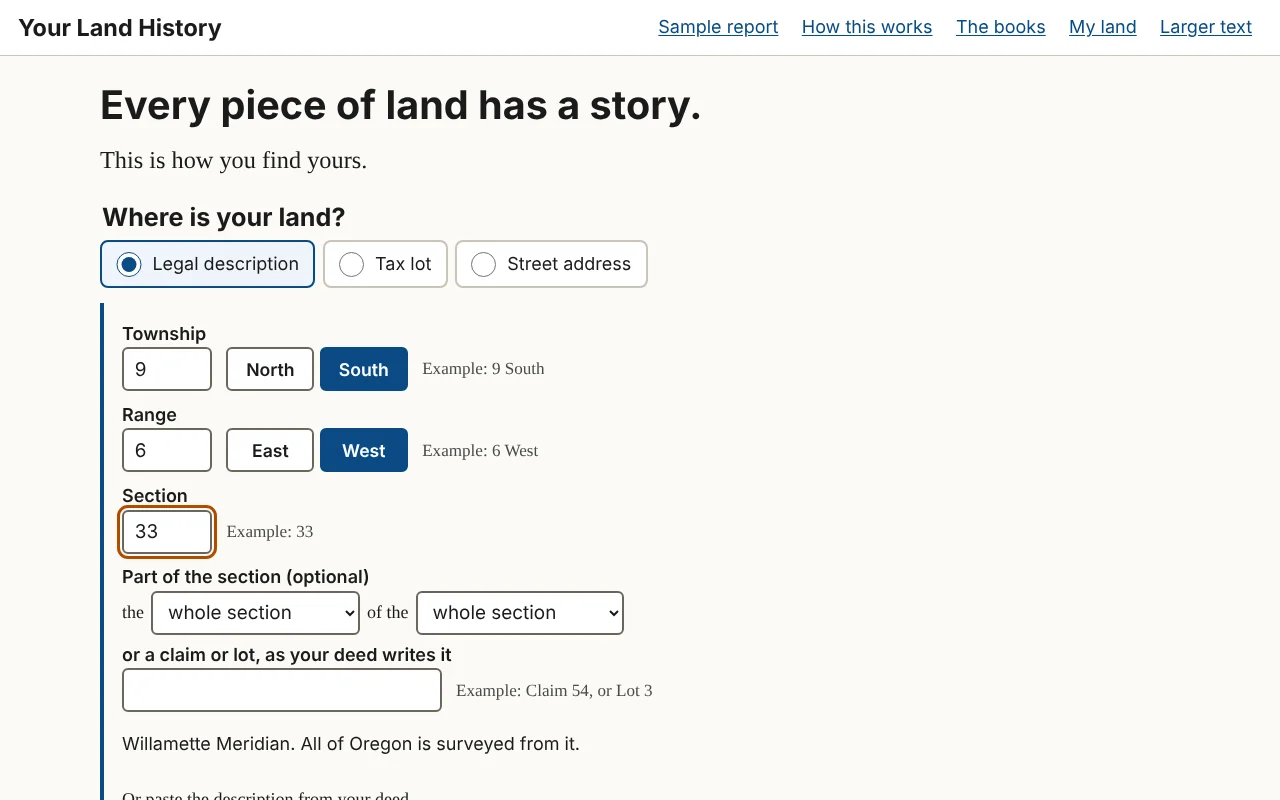Select the Legal description radio option
Viewport: 1280px width, 800px height.
(x=207, y=264)
